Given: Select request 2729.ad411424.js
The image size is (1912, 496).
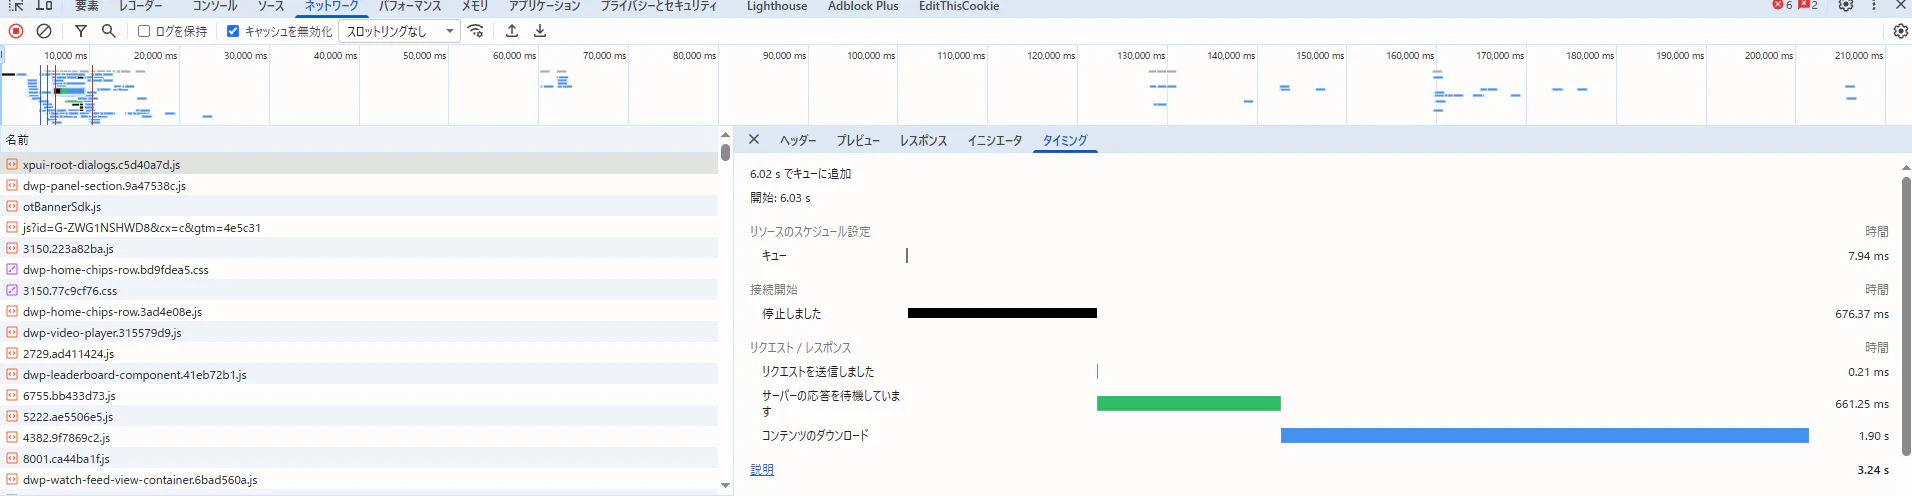Looking at the screenshot, I should (x=359, y=353).
